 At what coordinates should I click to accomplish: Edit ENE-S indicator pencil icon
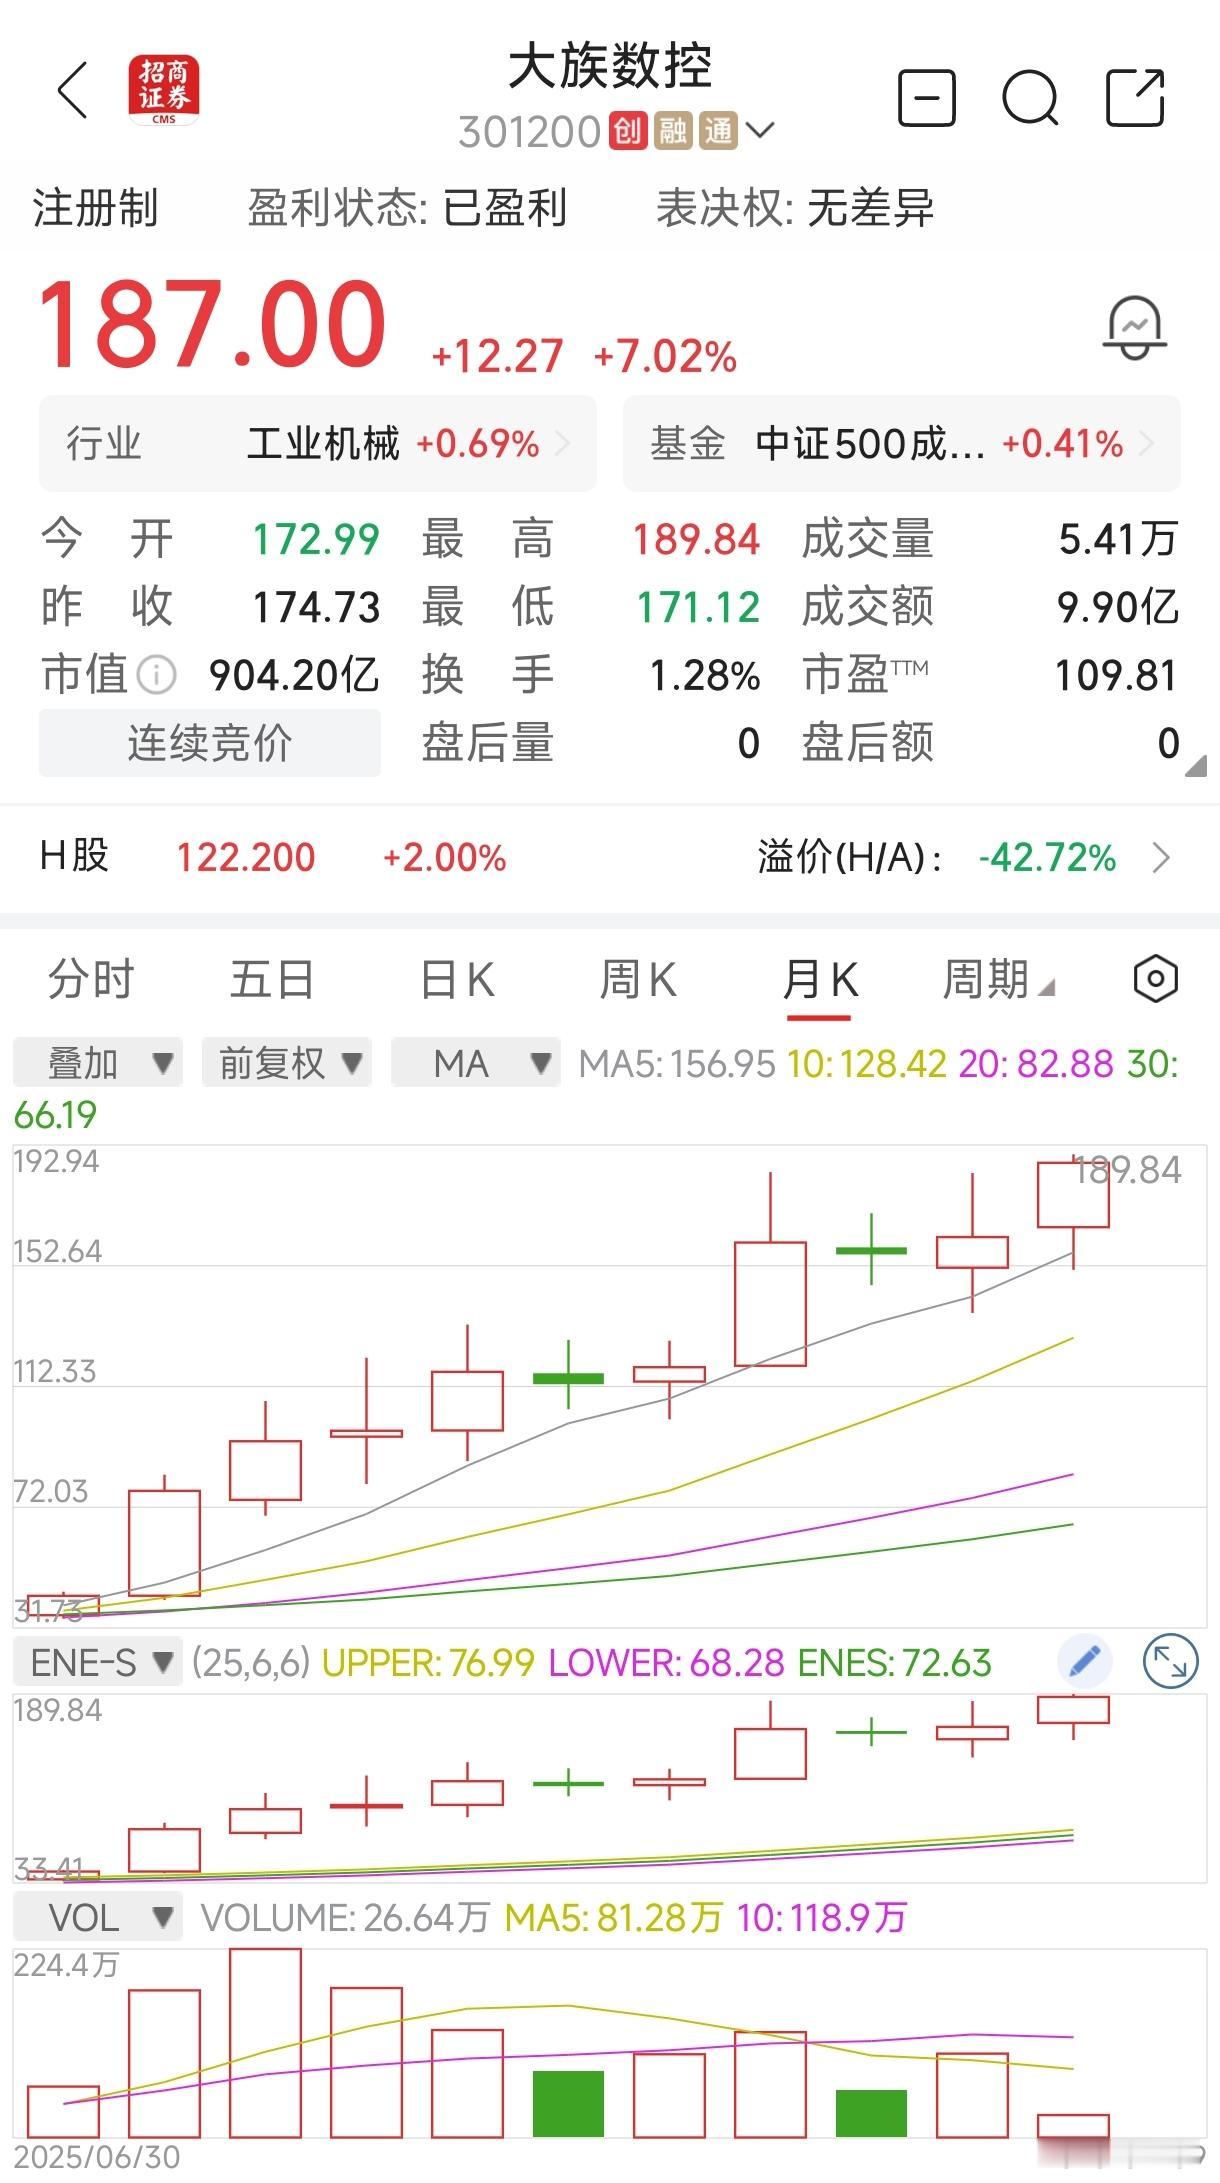click(1085, 1662)
